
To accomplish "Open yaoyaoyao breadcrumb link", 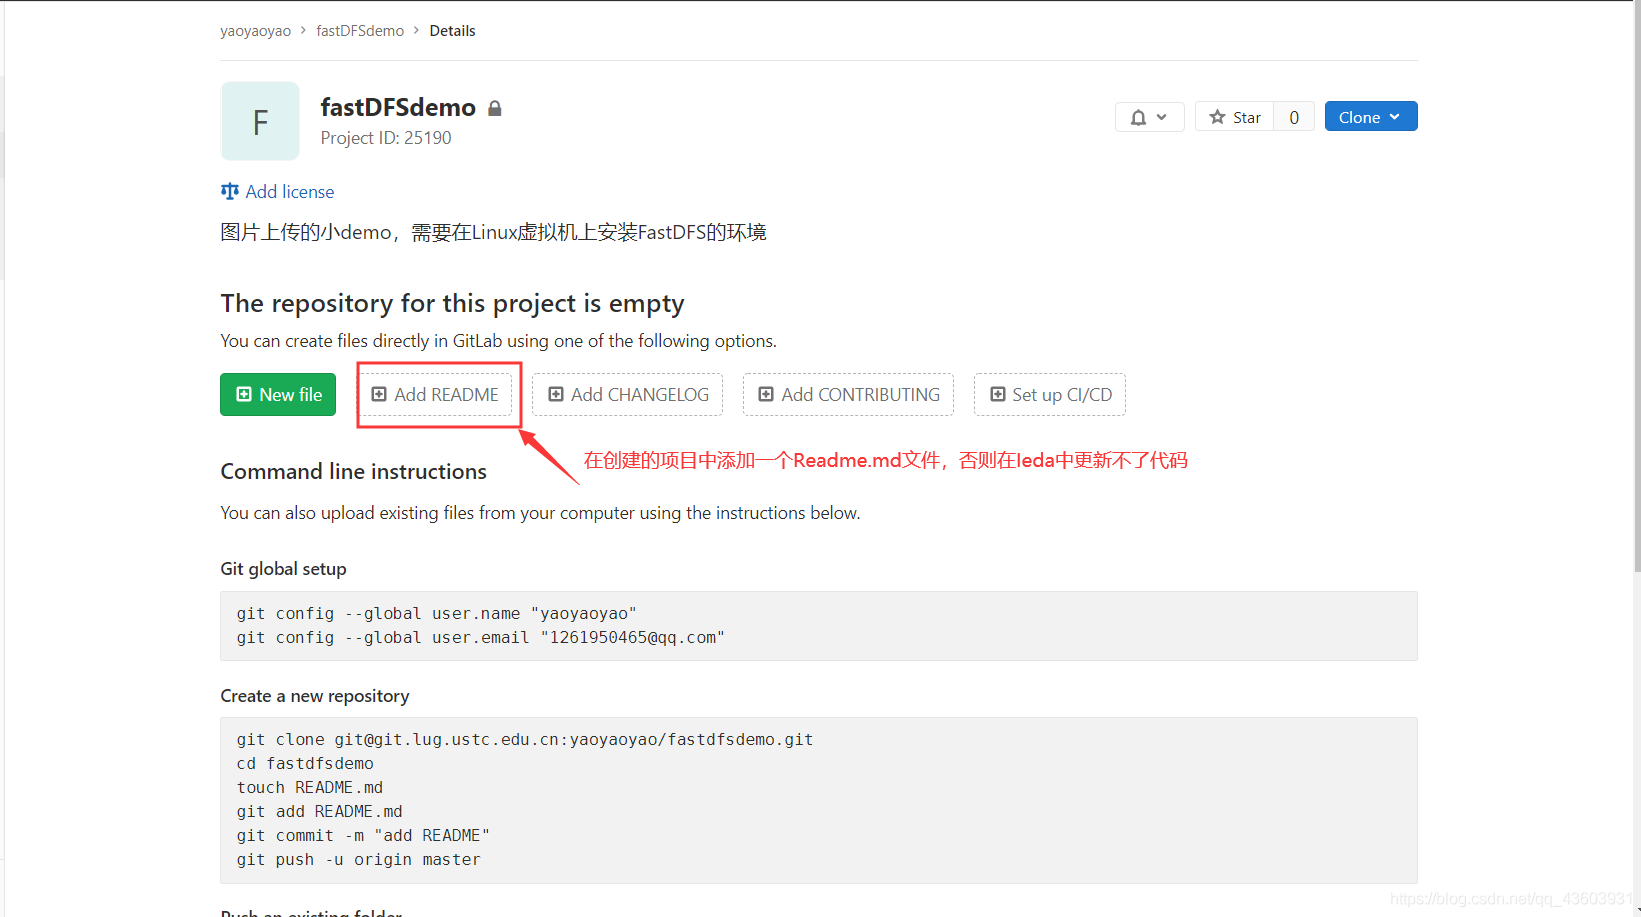I will point(255,31).
